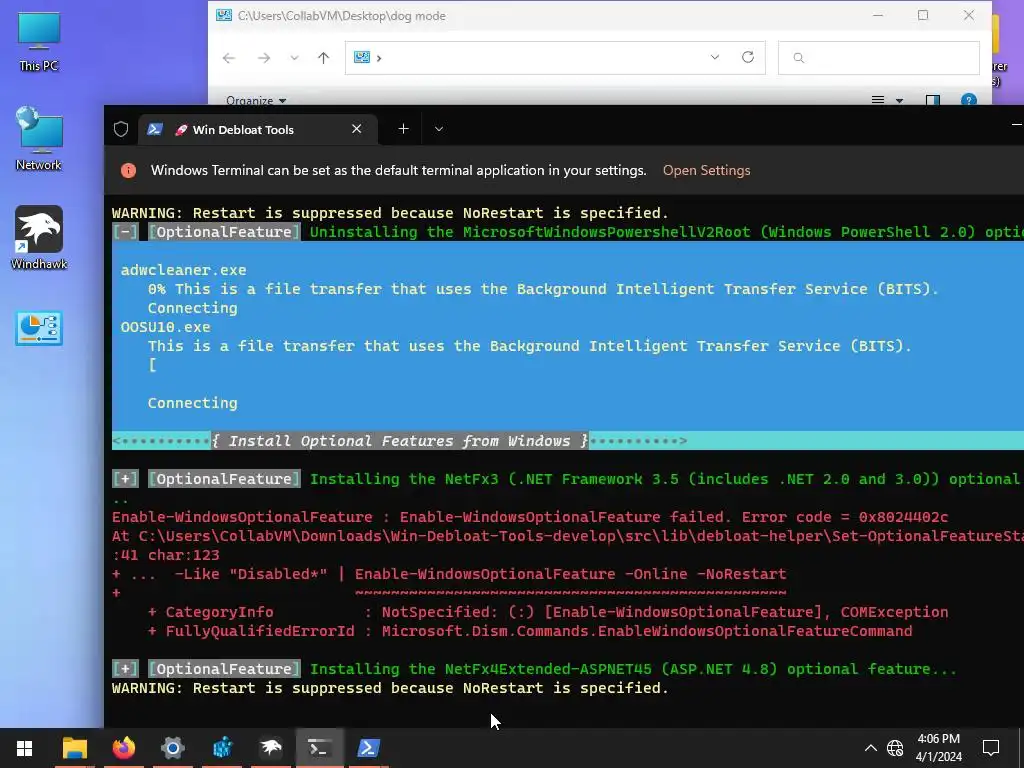Switch to PowerShell on taskbar
Image resolution: width=1024 pixels, height=768 pixels.
point(368,748)
